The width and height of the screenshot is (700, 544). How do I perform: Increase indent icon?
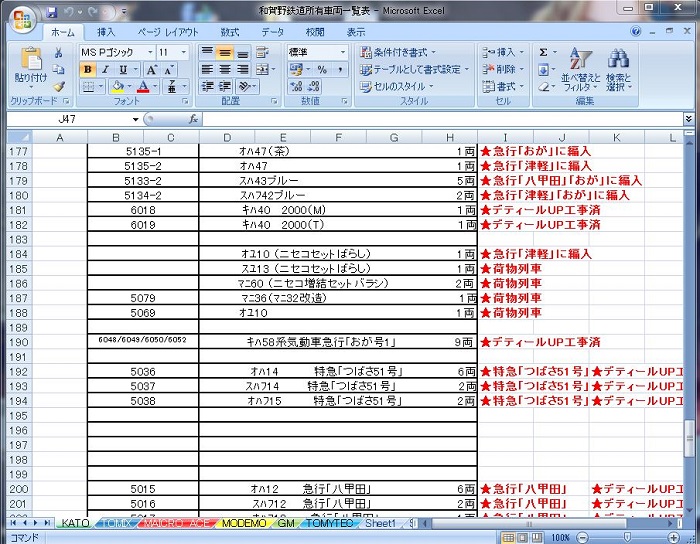click(225, 86)
